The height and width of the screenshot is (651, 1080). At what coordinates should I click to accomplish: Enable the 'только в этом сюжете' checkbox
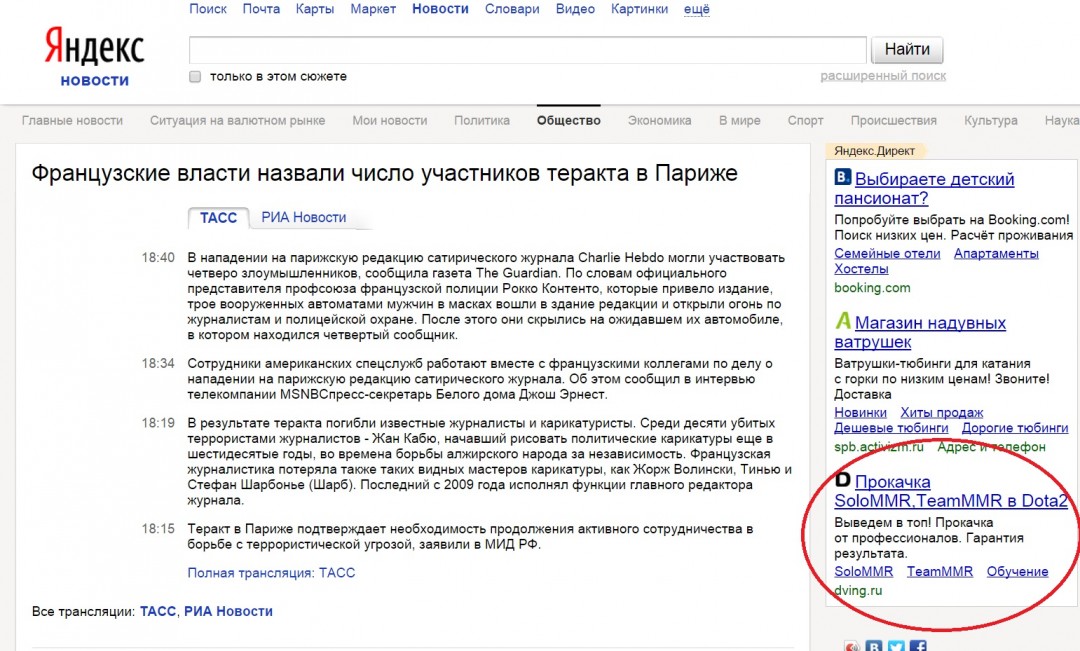[194, 75]
